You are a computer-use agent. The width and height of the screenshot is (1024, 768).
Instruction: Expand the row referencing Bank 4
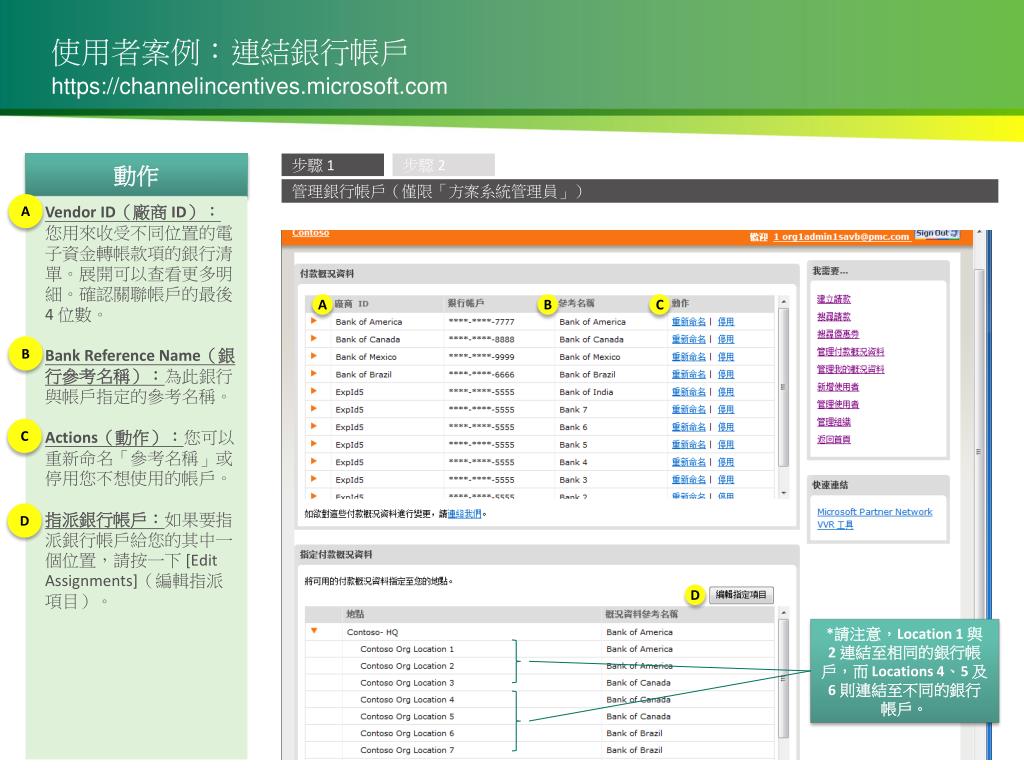point(313,462)
